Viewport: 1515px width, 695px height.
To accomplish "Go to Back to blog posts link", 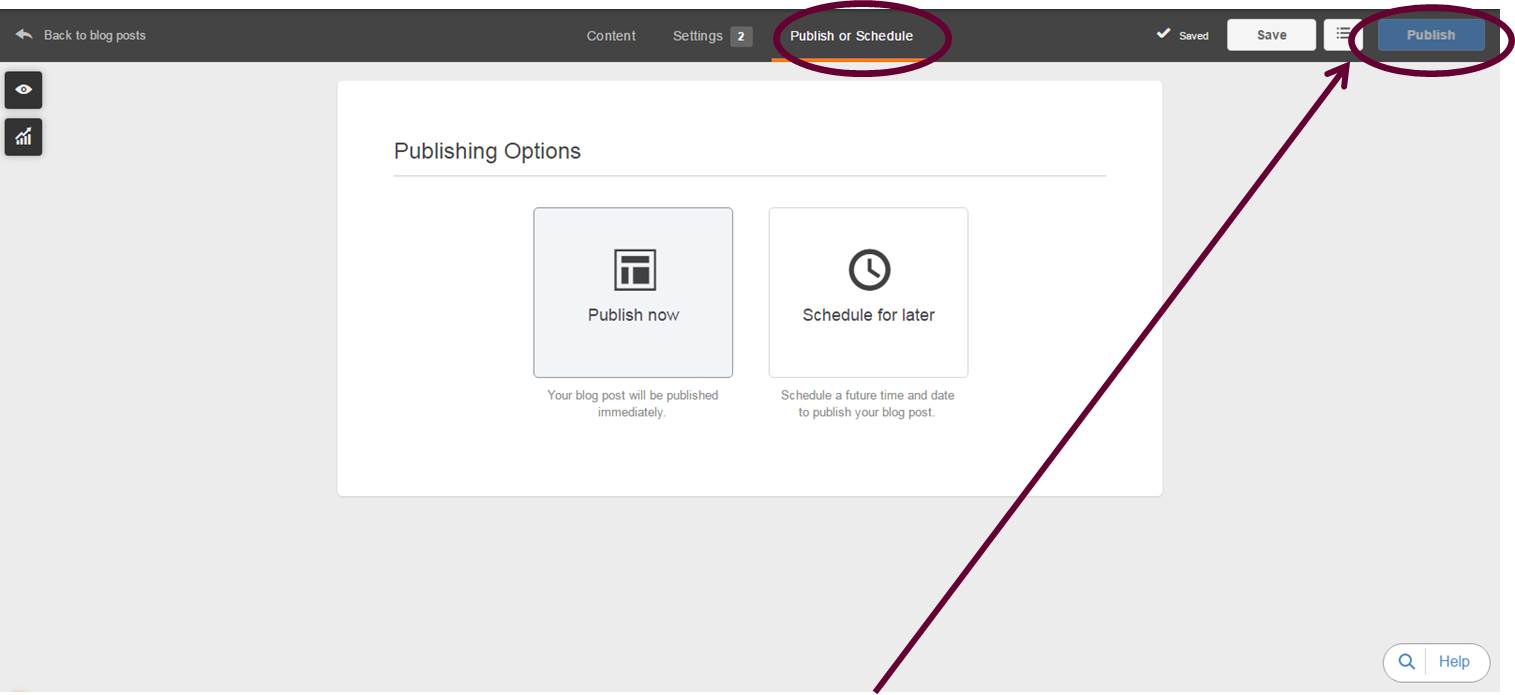I will click(x=94, y=35).
